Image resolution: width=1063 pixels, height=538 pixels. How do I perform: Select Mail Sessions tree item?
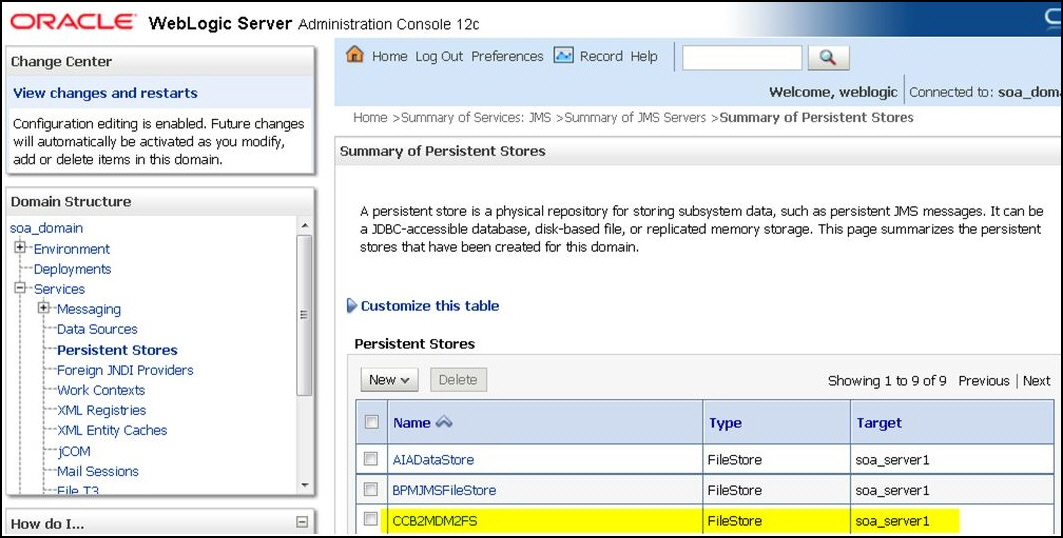click(98, 471)
